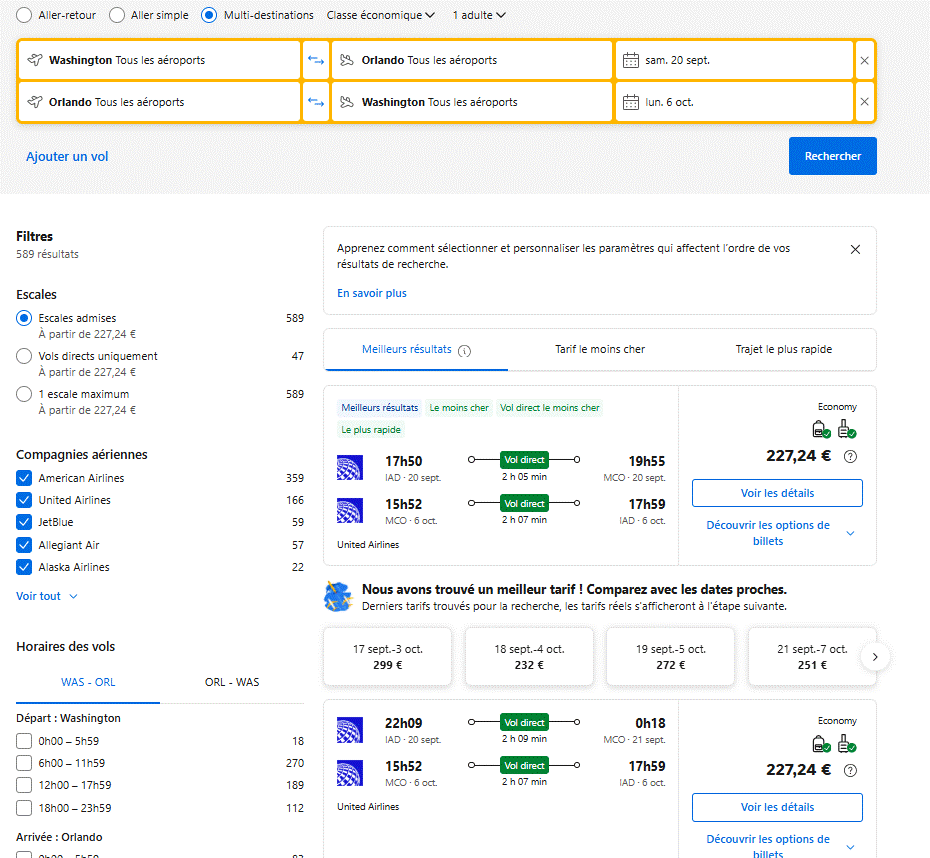The width and height of the screenshot is (930, 858).
Task: Open the Classe économique dropdown
Action: pyautogui.click(x=380, y=15)
